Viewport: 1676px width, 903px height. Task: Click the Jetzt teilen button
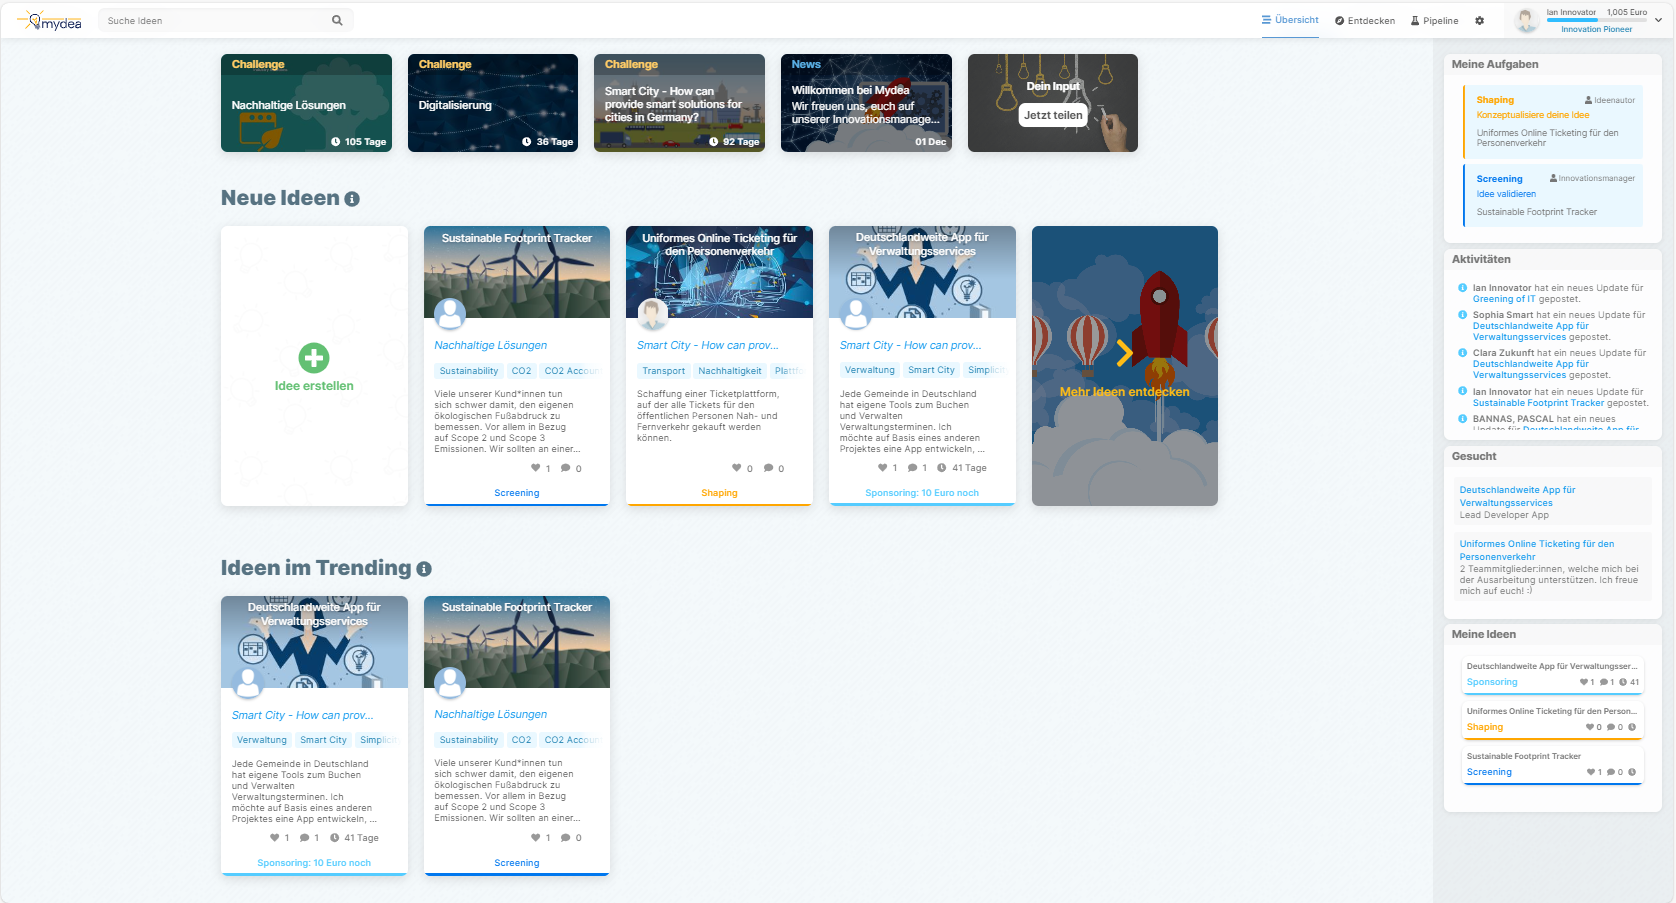pos(1053,115)
